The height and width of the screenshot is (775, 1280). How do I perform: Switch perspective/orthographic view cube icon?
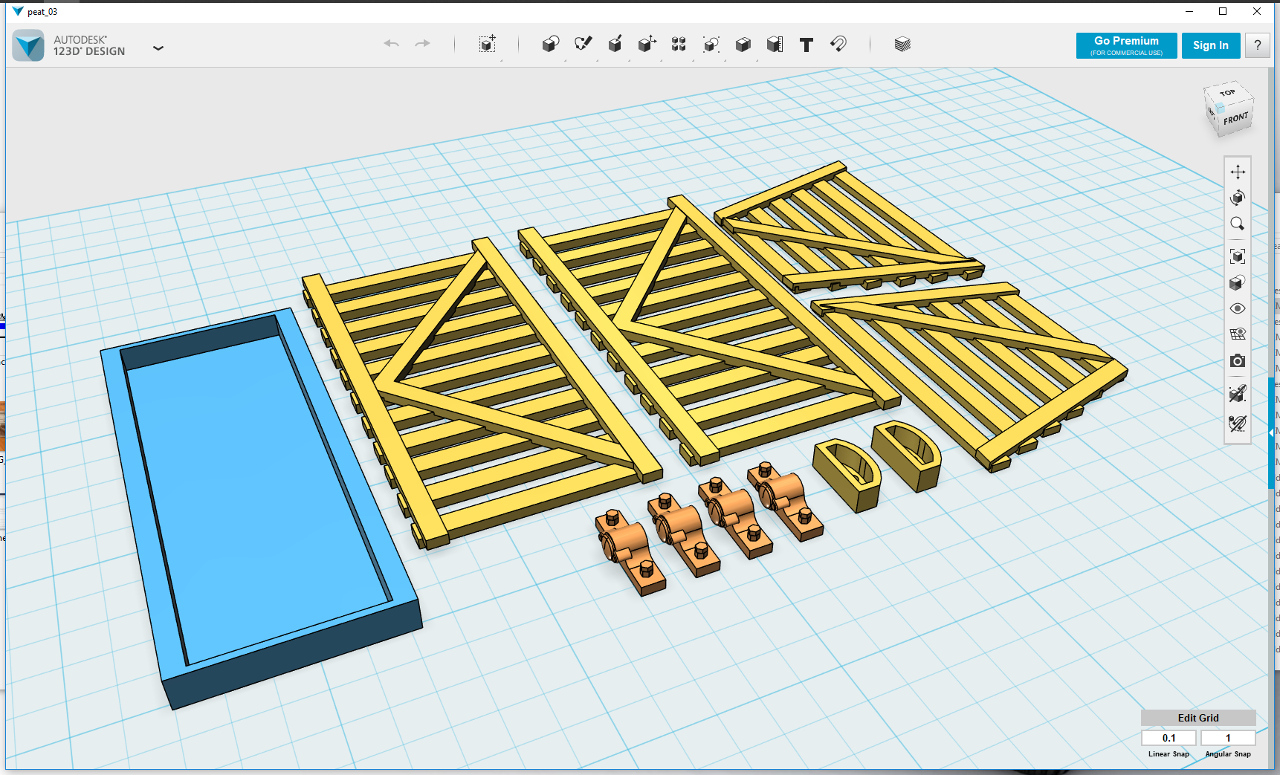pyautogui.click(x=1238, y=284)
